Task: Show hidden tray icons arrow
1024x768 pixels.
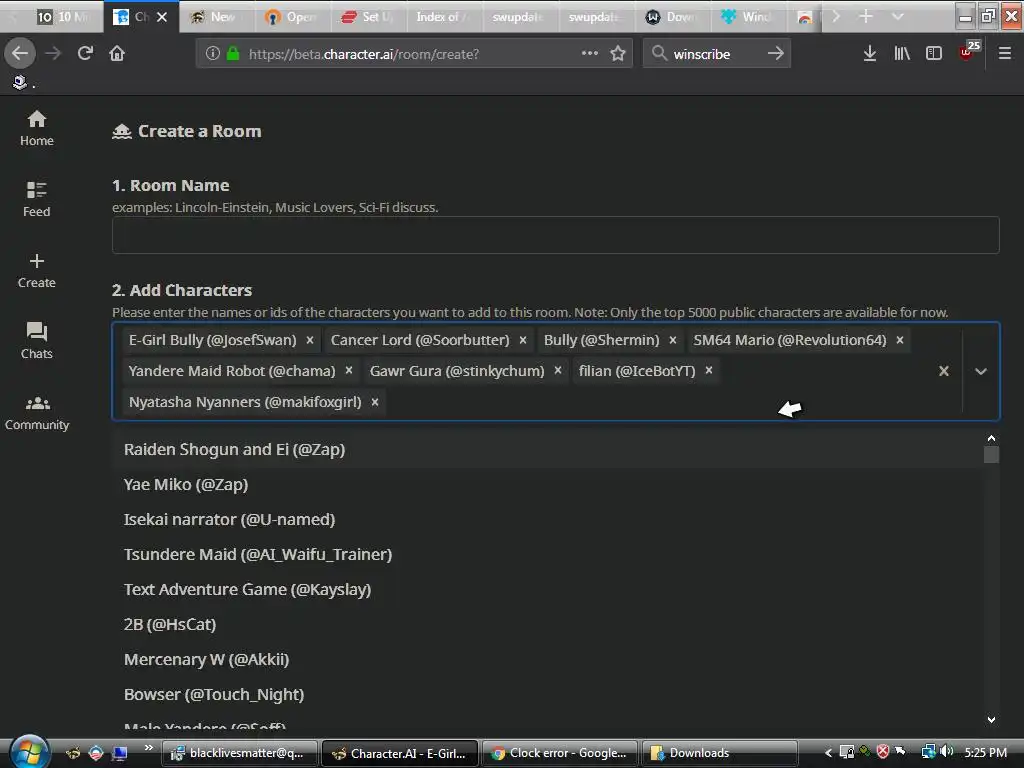Action: (827, 753)
